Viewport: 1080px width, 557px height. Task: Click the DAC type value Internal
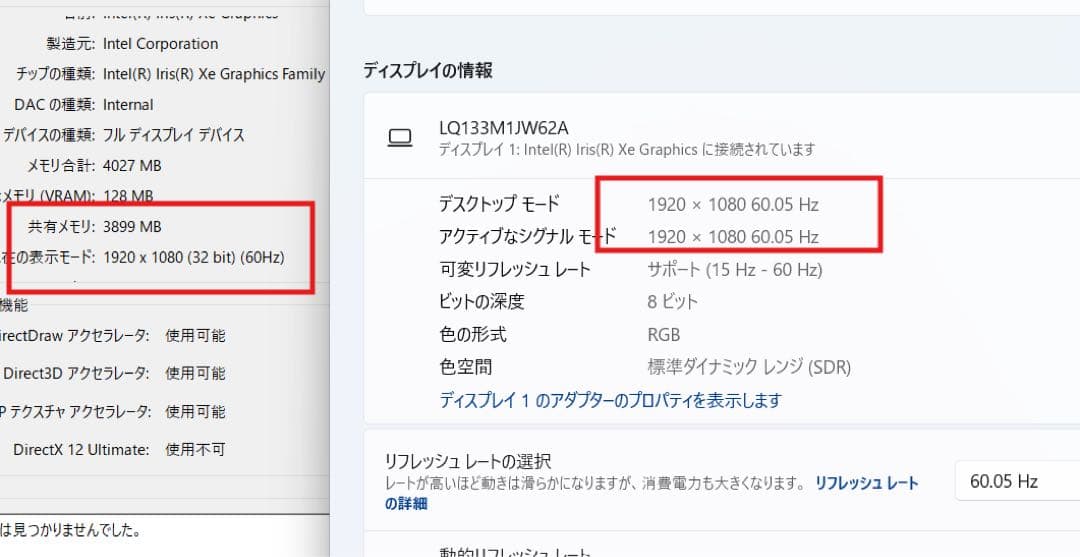128,105
